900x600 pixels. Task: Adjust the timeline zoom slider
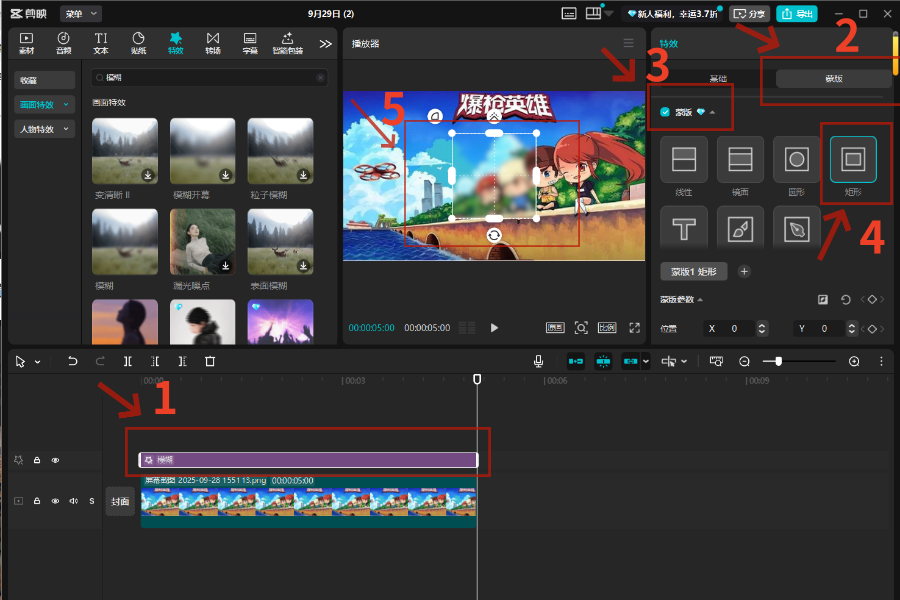[779, 361]
